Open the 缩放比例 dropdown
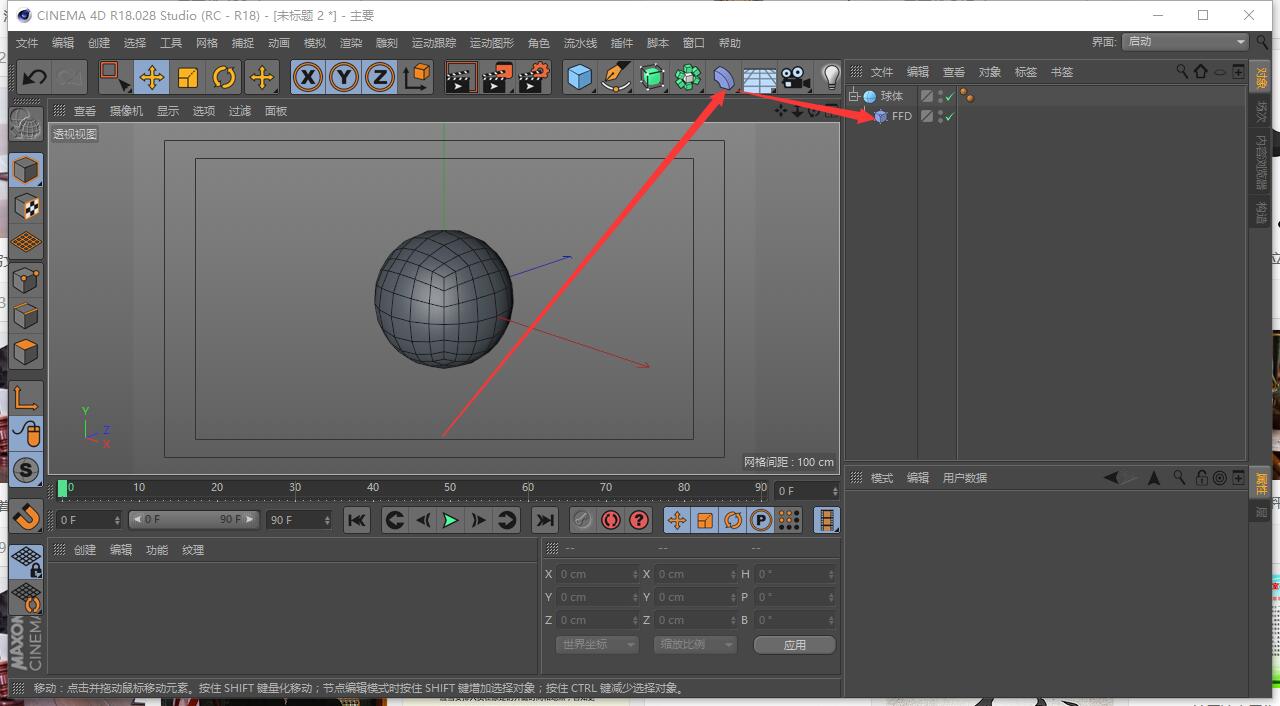 [694, 645]
